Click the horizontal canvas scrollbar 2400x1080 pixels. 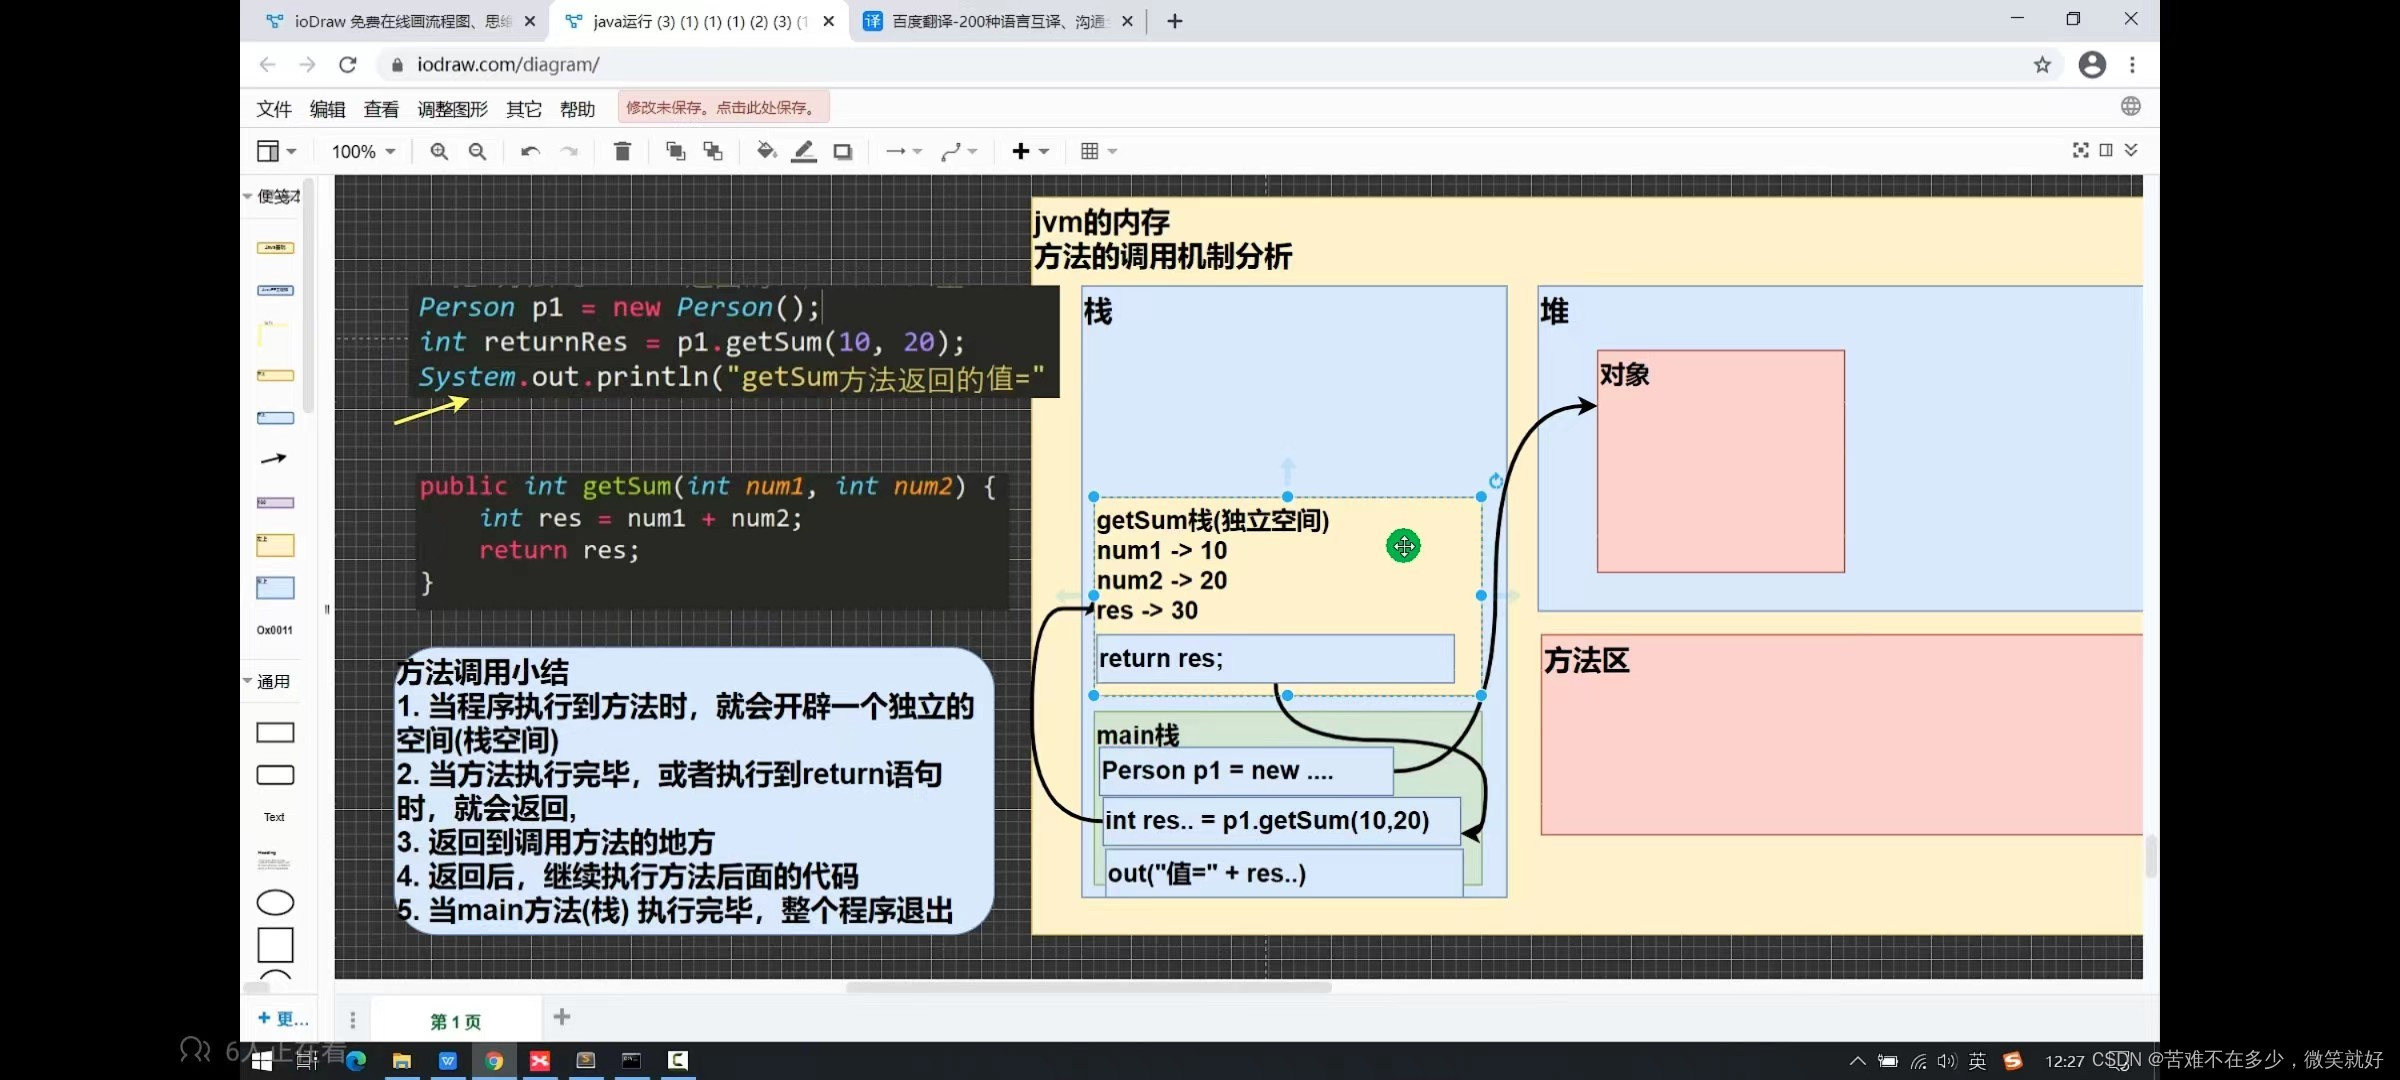(x=1088, y=987)
